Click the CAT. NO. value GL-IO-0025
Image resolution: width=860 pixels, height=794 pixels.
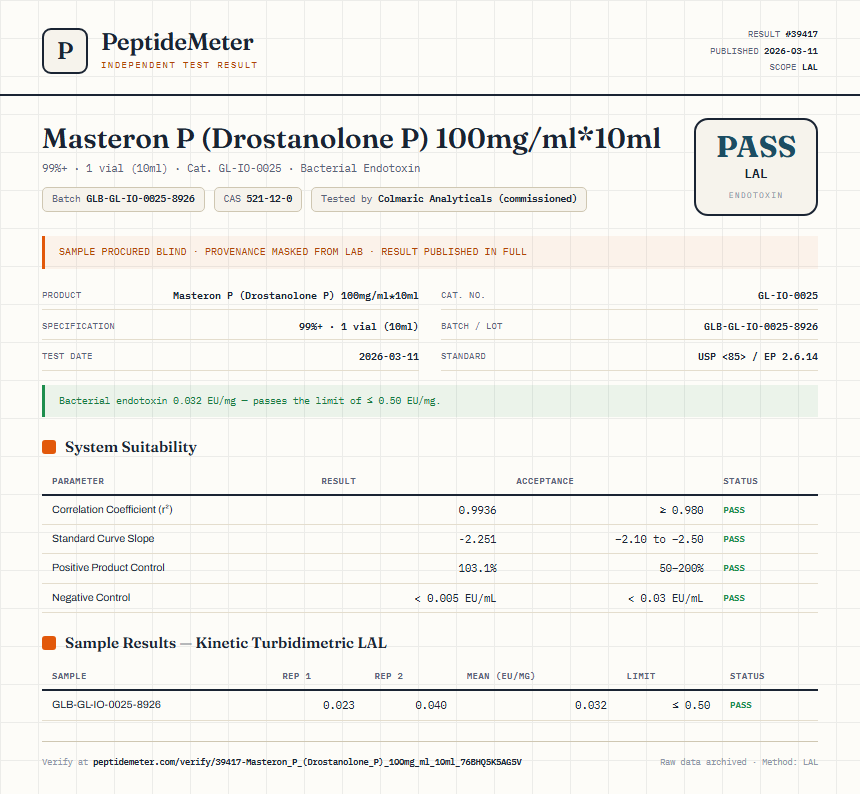788,296
